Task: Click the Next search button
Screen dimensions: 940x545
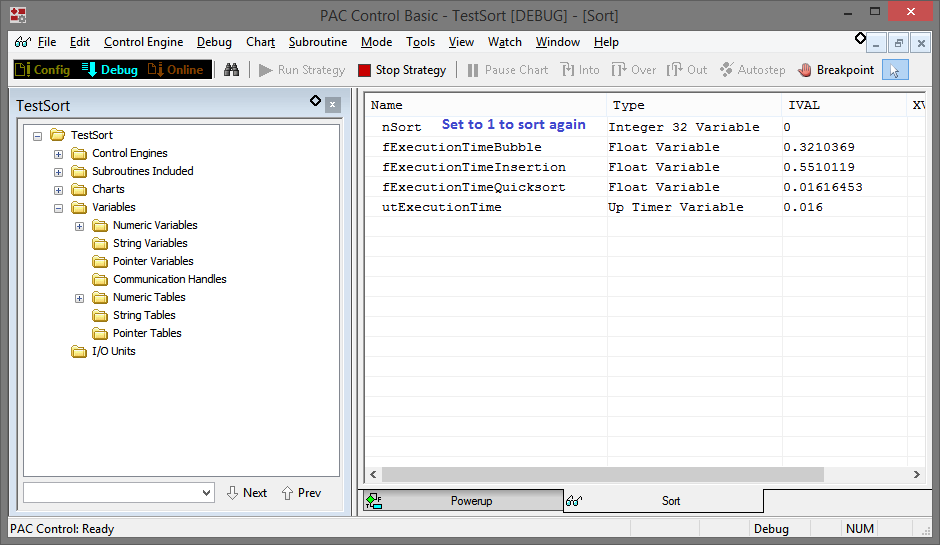Action: (x=247, y=493)
